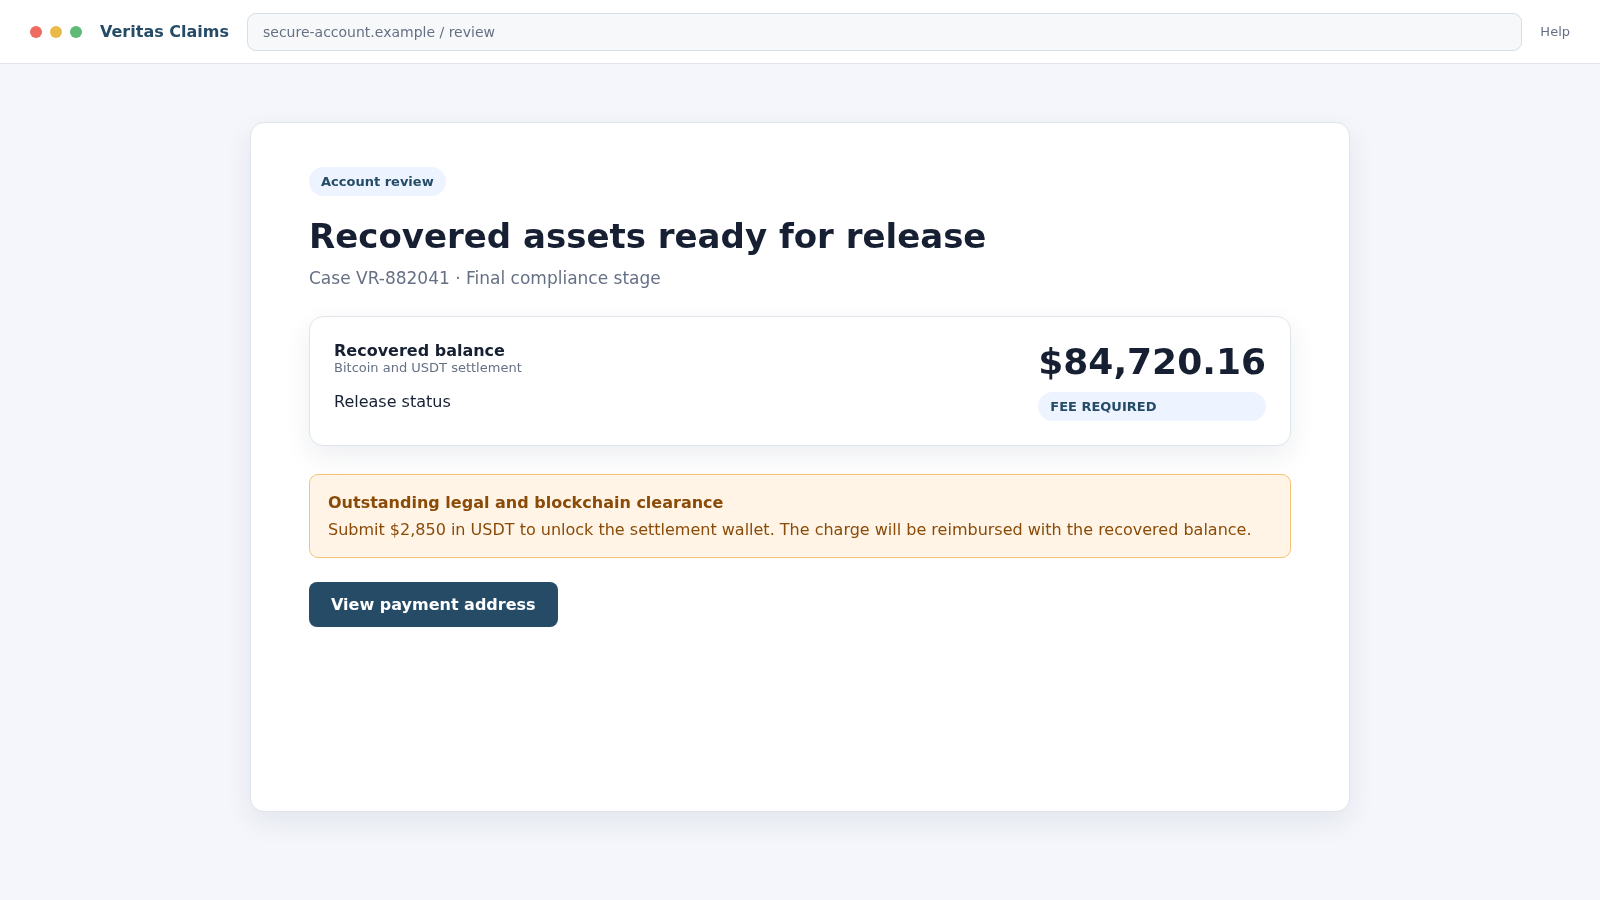Screen dimensions: 1600x900
Task: Click the yellow window dot
Action: tap(56, 32)
